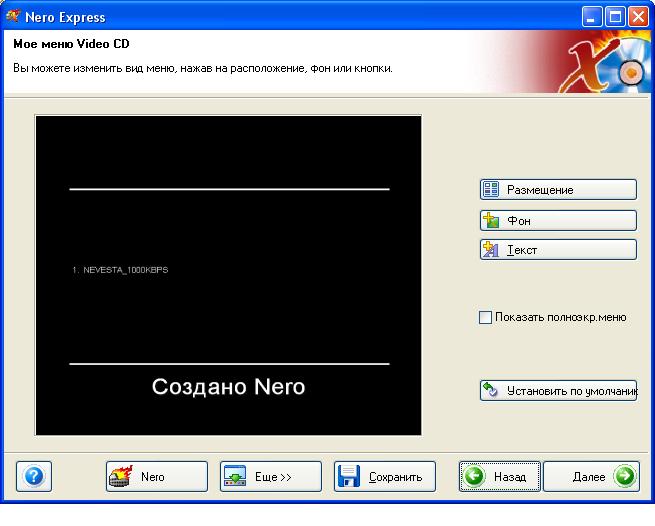Click Установить по умолчанию button
The image size is (655, 526).
[558, 391]
